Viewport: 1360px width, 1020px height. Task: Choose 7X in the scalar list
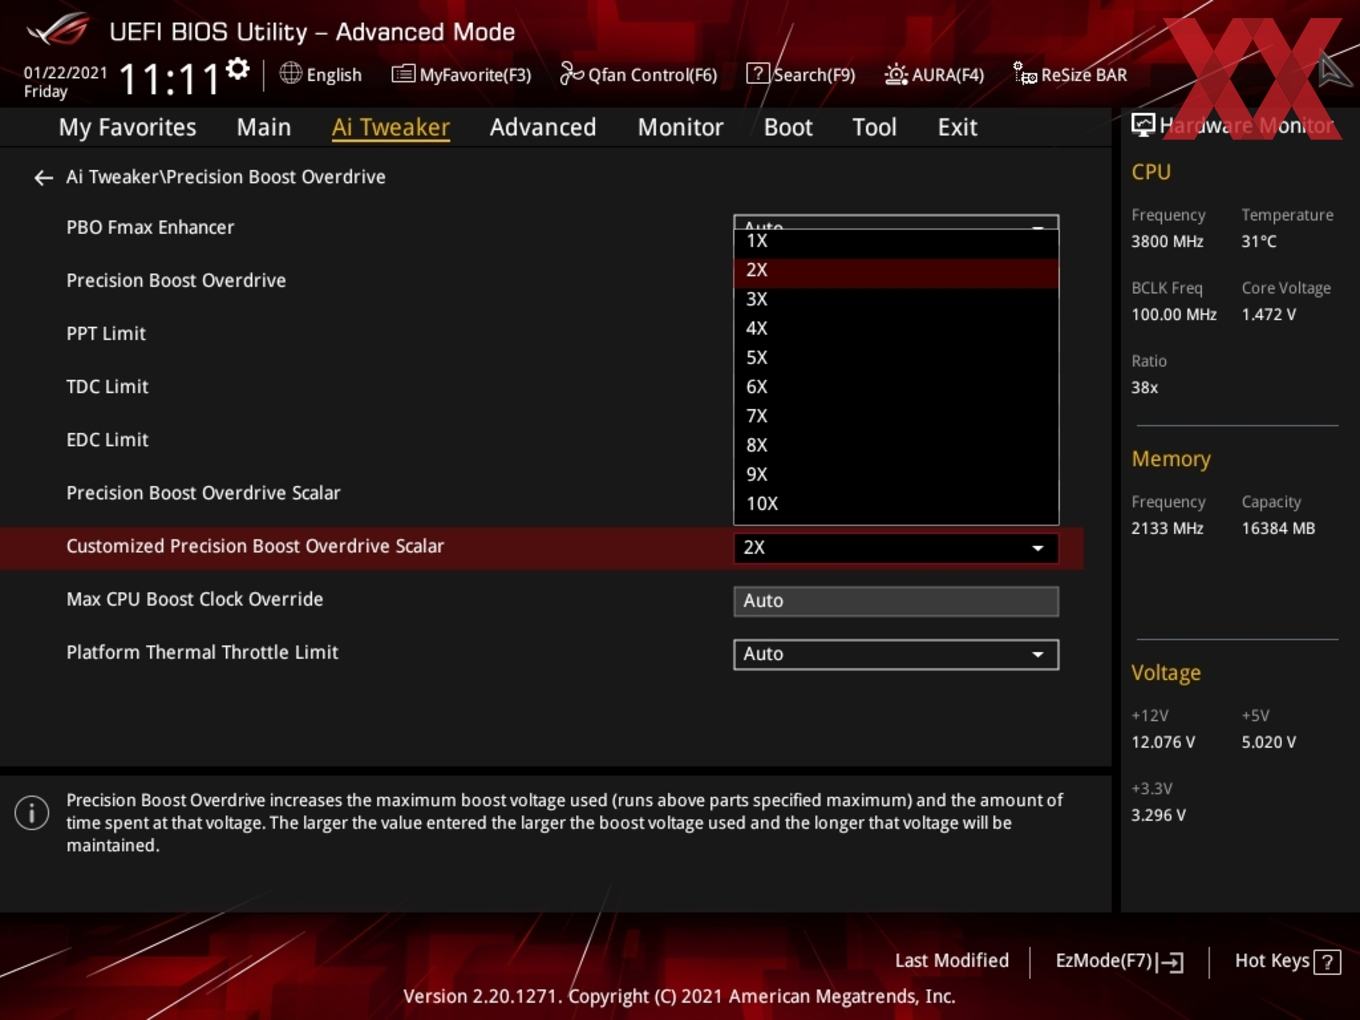click(896, 416)
